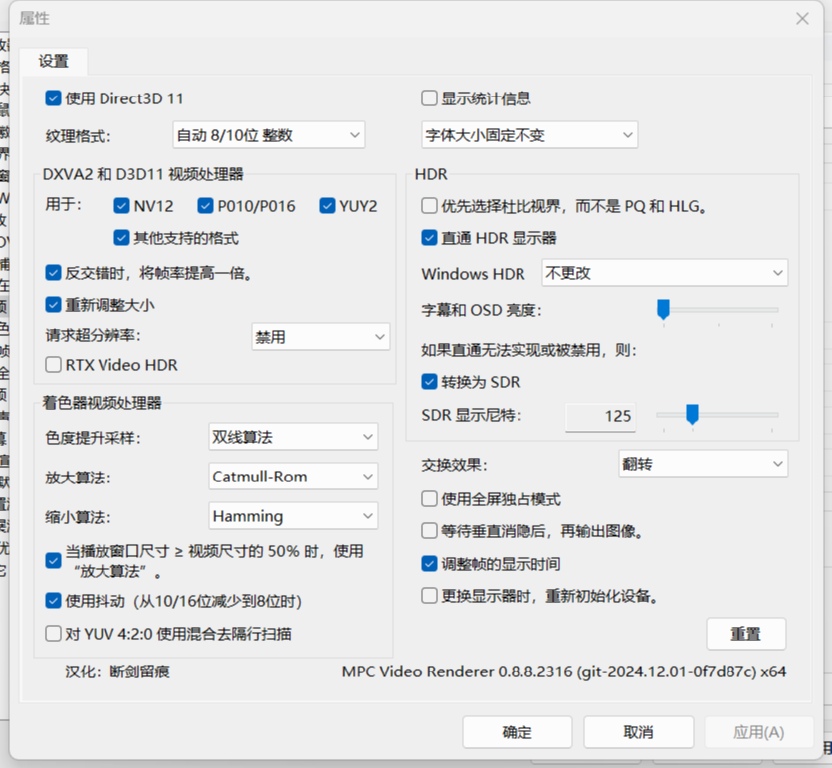Click the 重置 button
The width and height of the screenshot is (832, 768).
(x=746, y=634)
